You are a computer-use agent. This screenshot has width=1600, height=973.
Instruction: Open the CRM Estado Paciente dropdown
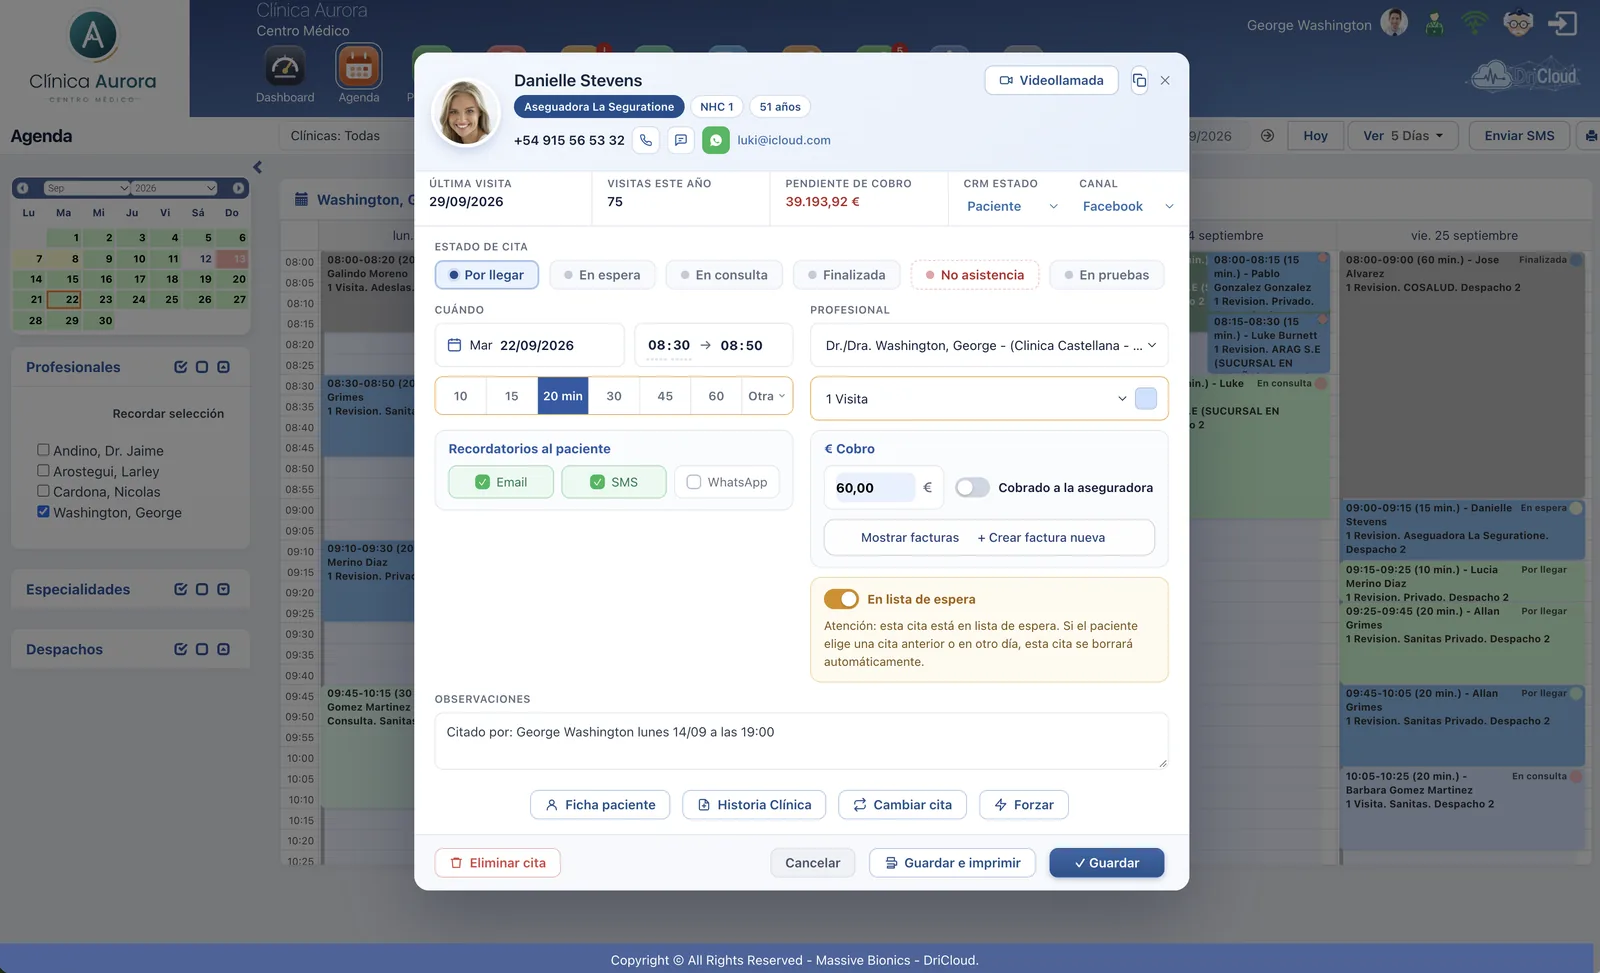click(1011, 206)
